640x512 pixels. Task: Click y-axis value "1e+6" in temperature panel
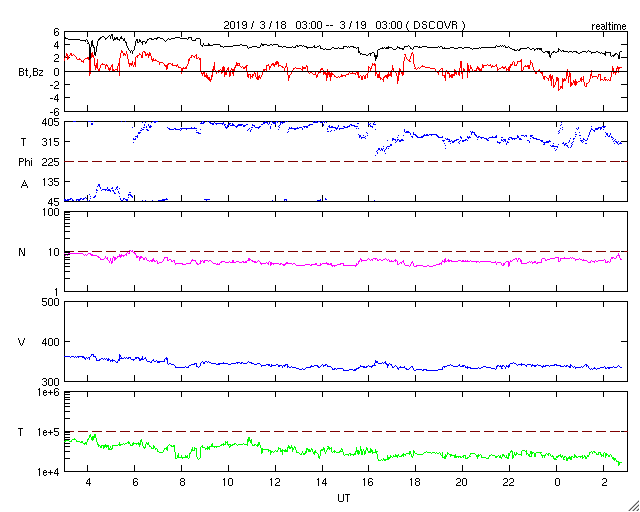click(x=49, y=392)
